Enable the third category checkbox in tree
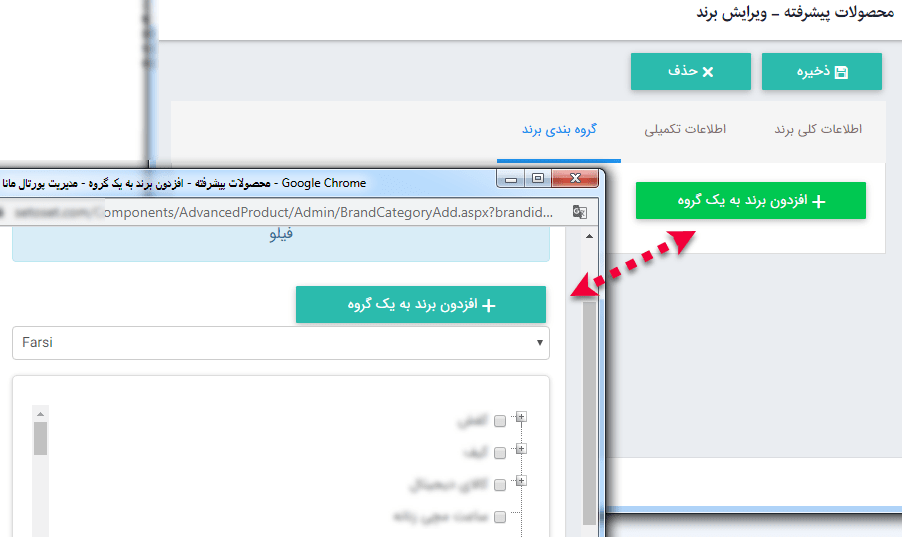Screen dimensions: 902x537 pos(500,486)
